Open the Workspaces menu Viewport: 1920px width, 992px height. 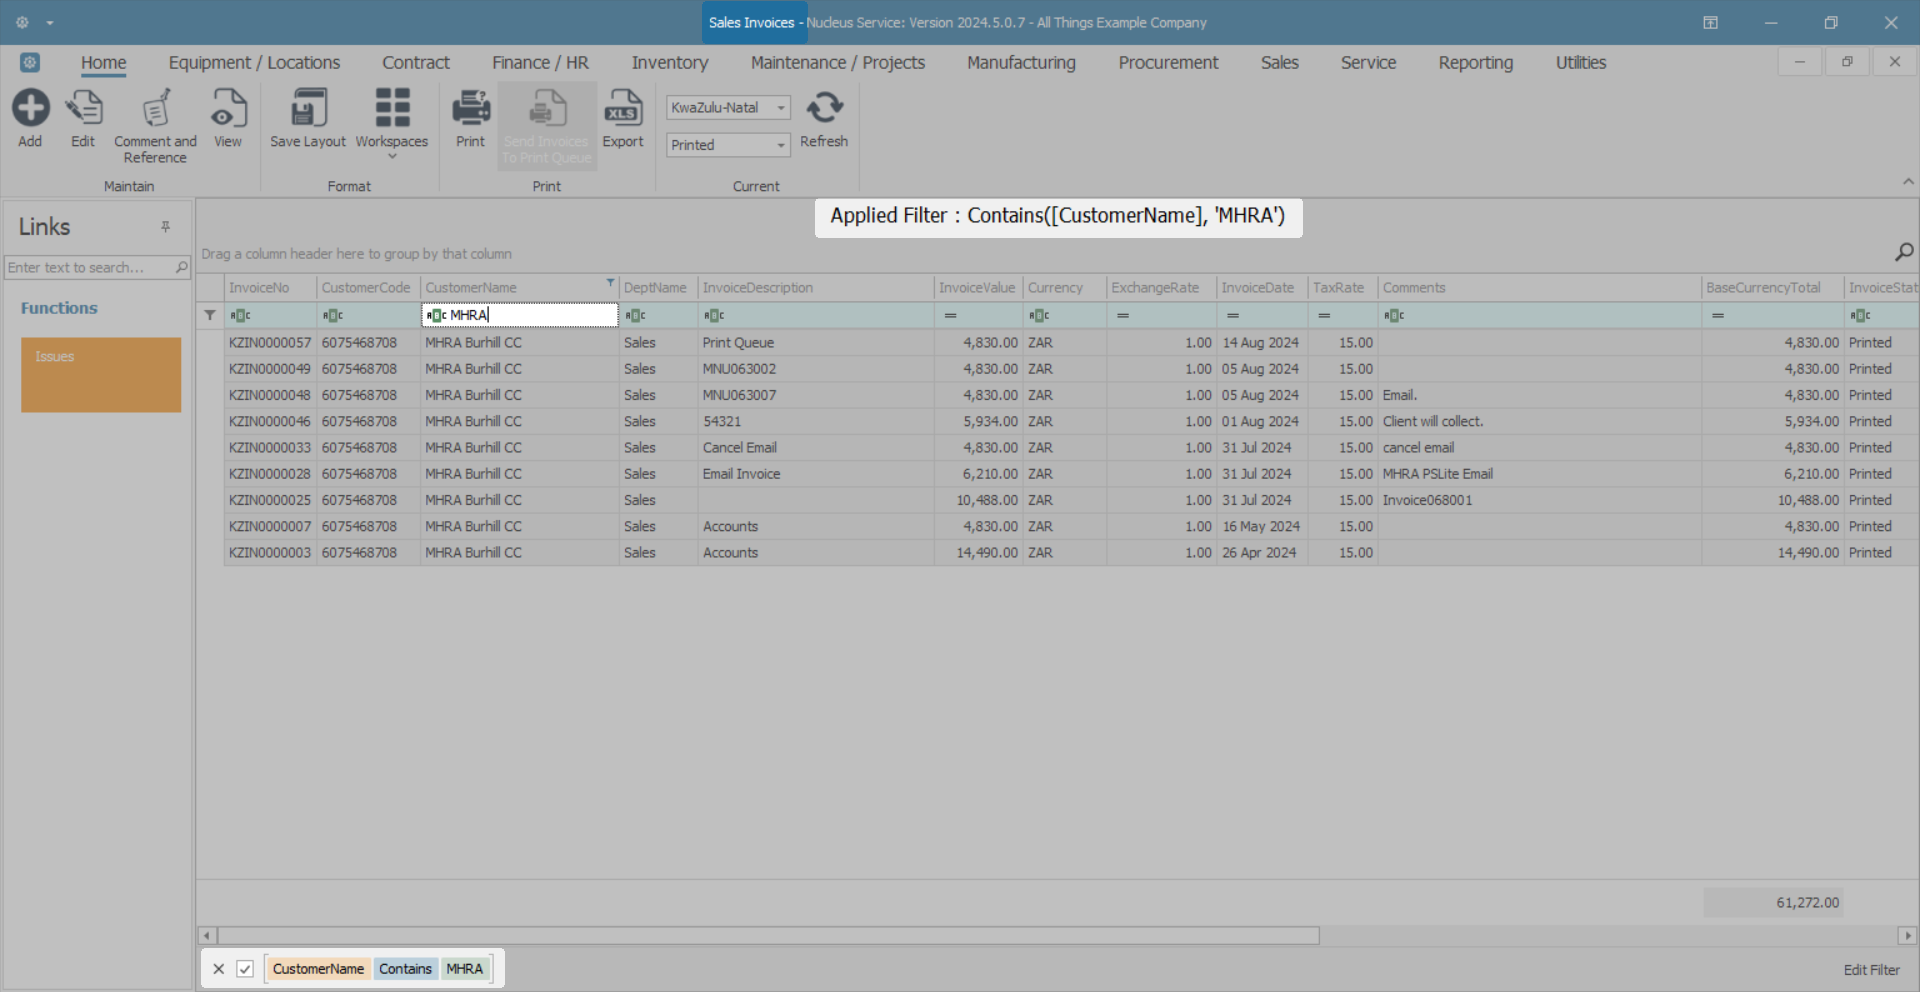click(392, 124)
